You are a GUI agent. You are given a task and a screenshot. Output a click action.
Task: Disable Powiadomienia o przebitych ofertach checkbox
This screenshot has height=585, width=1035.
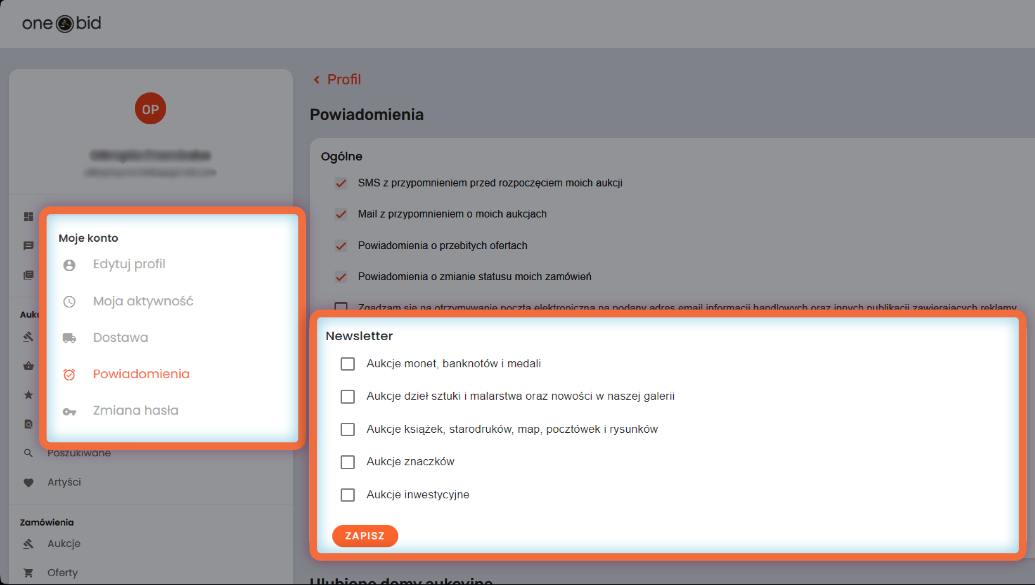(x=341, y=246)
